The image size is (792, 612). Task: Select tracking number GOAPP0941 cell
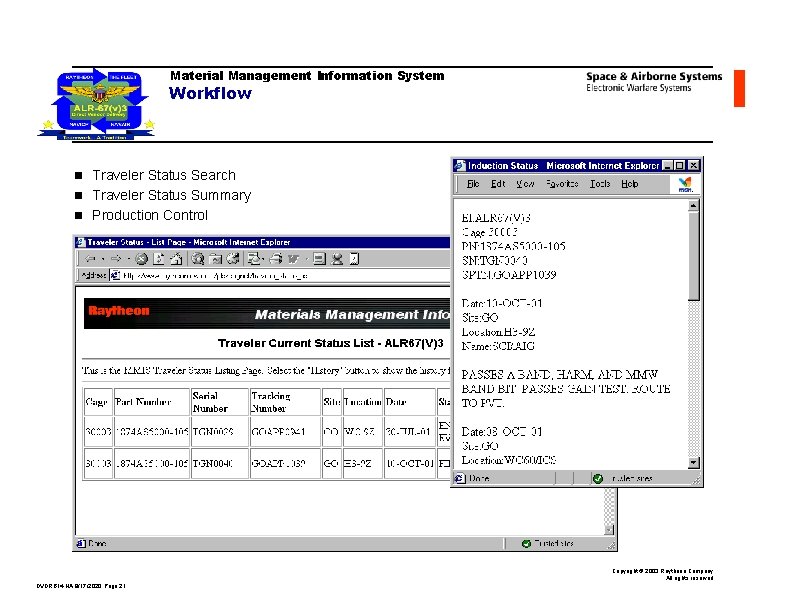coord(285,432)
